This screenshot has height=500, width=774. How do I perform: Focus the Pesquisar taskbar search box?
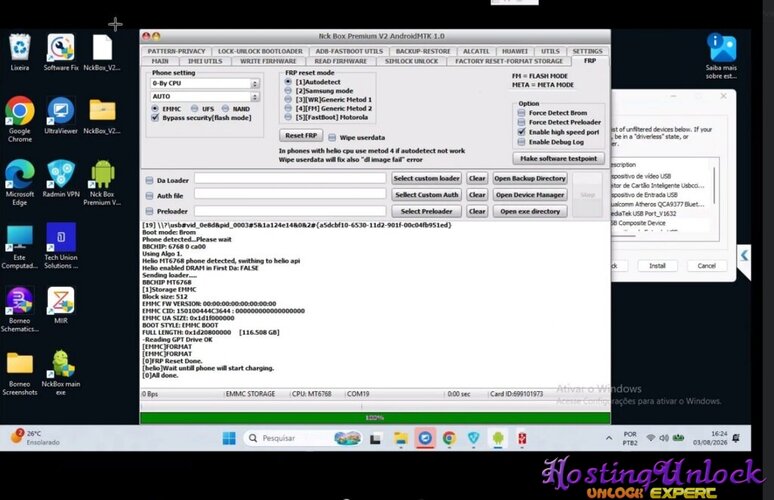302,438
